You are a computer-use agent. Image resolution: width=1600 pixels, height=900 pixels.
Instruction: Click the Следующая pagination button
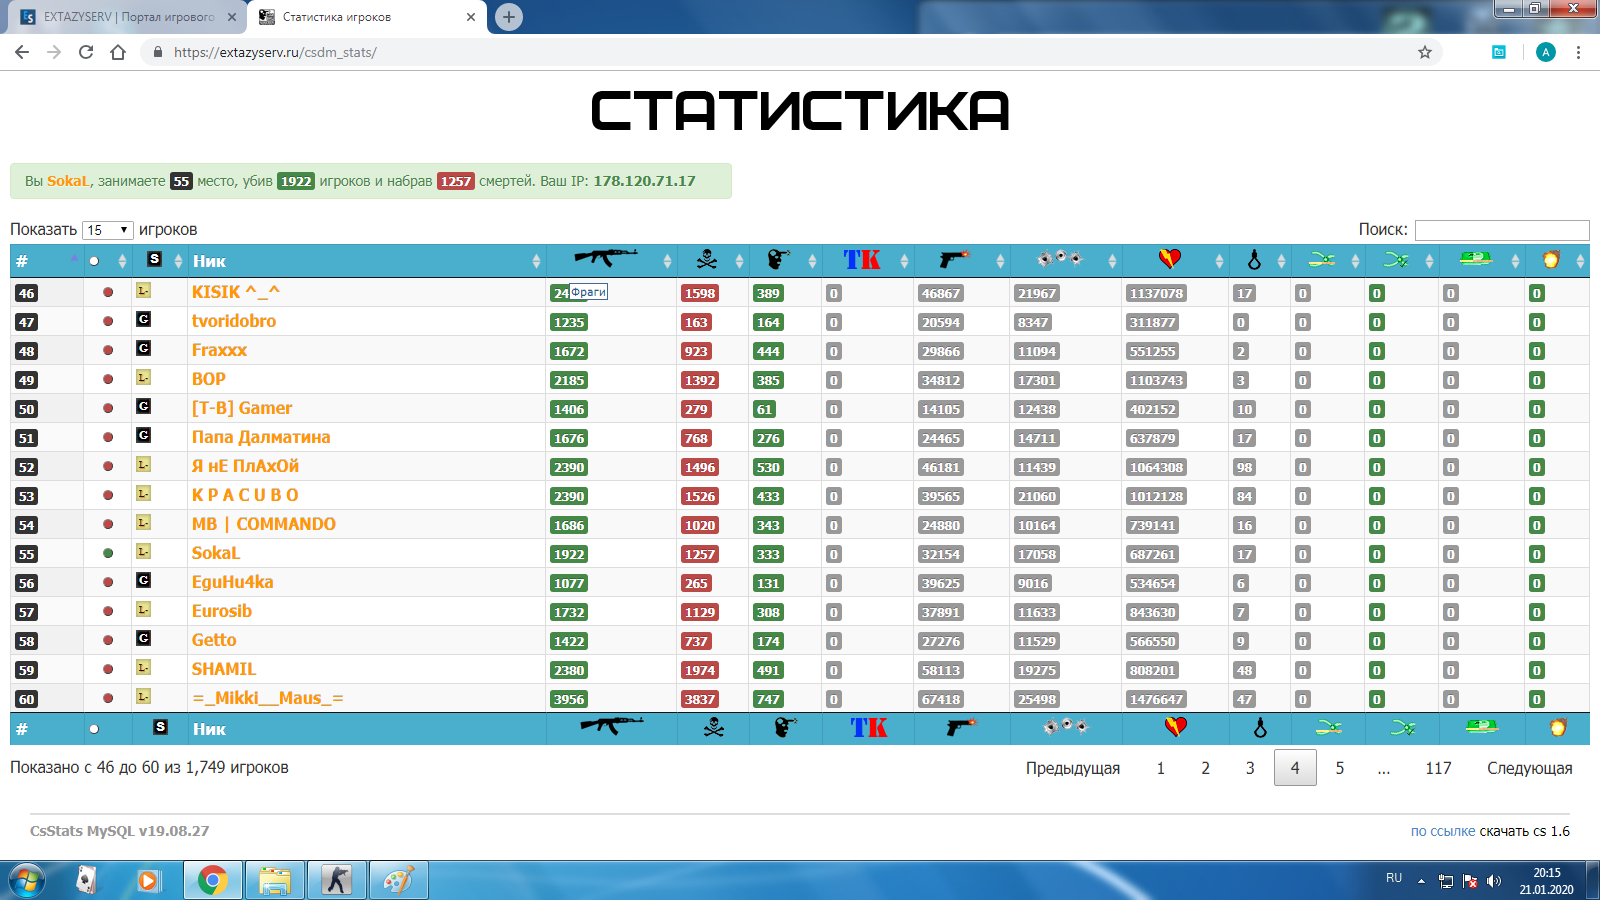pyautogui.click(x=1529, y=768)
